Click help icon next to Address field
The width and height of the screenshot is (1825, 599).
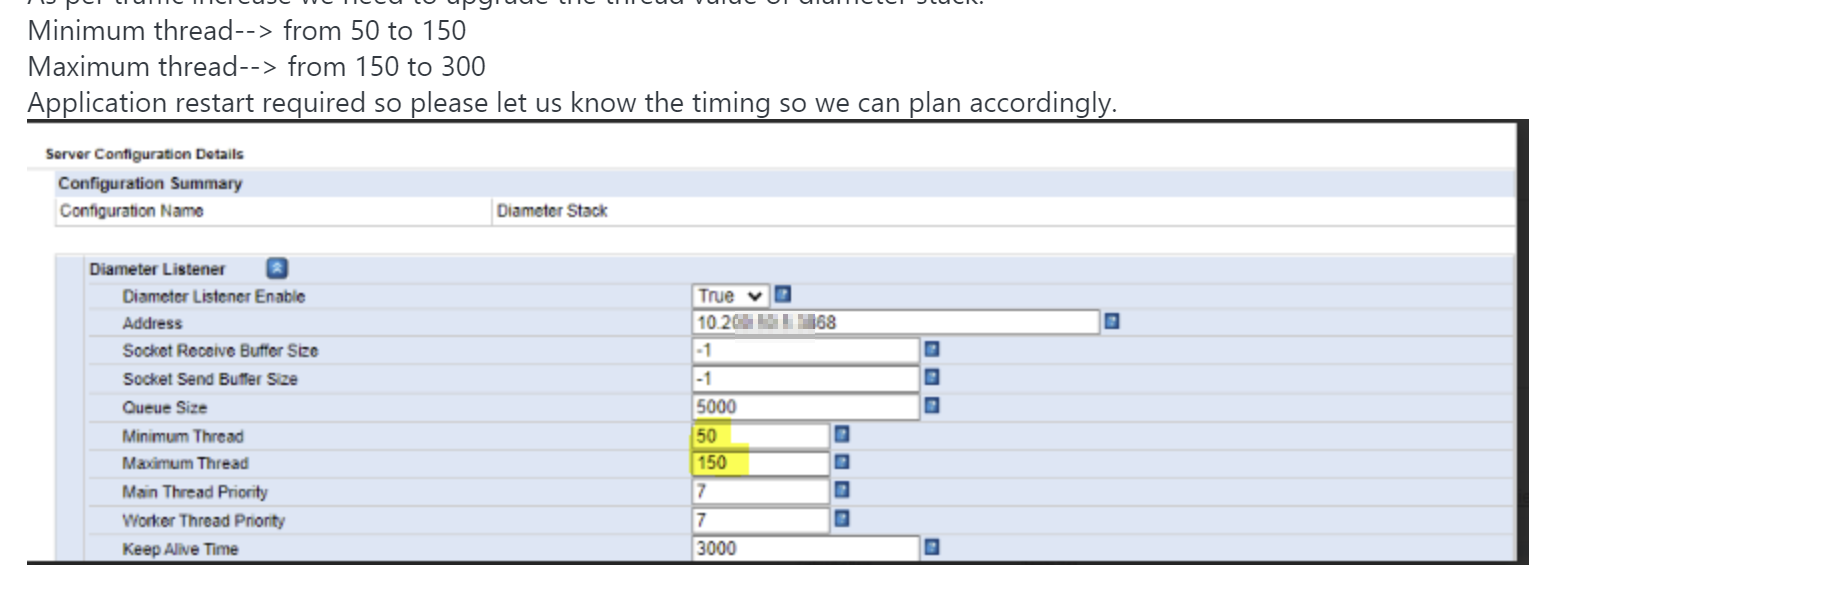coord(1111,322)
